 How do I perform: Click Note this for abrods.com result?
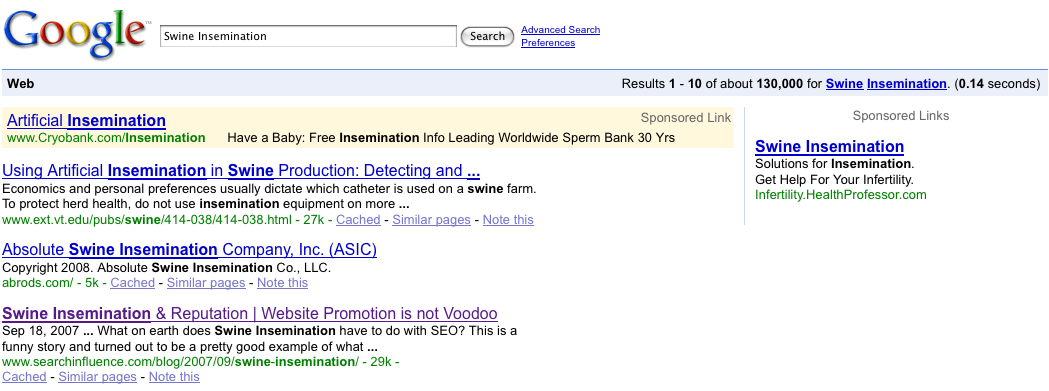282,283
